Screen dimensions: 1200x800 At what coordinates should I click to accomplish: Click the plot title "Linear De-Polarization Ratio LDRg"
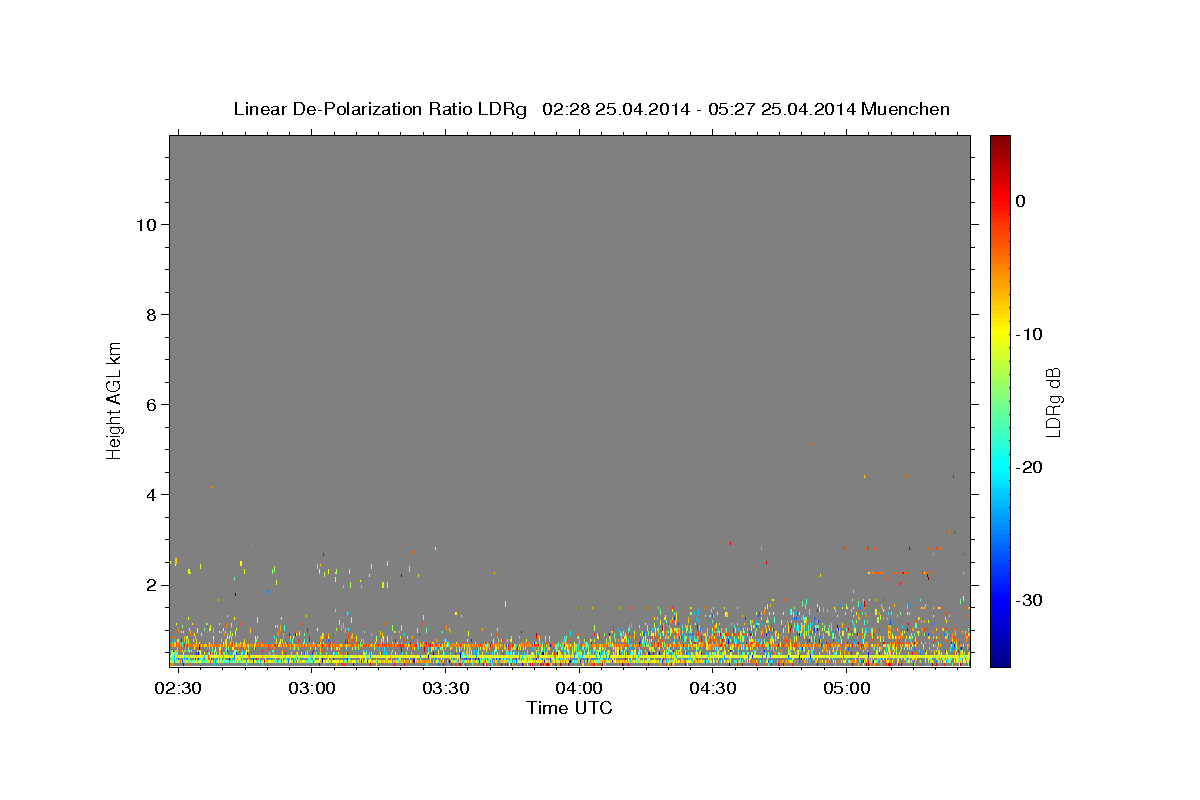tap(380, 109)
